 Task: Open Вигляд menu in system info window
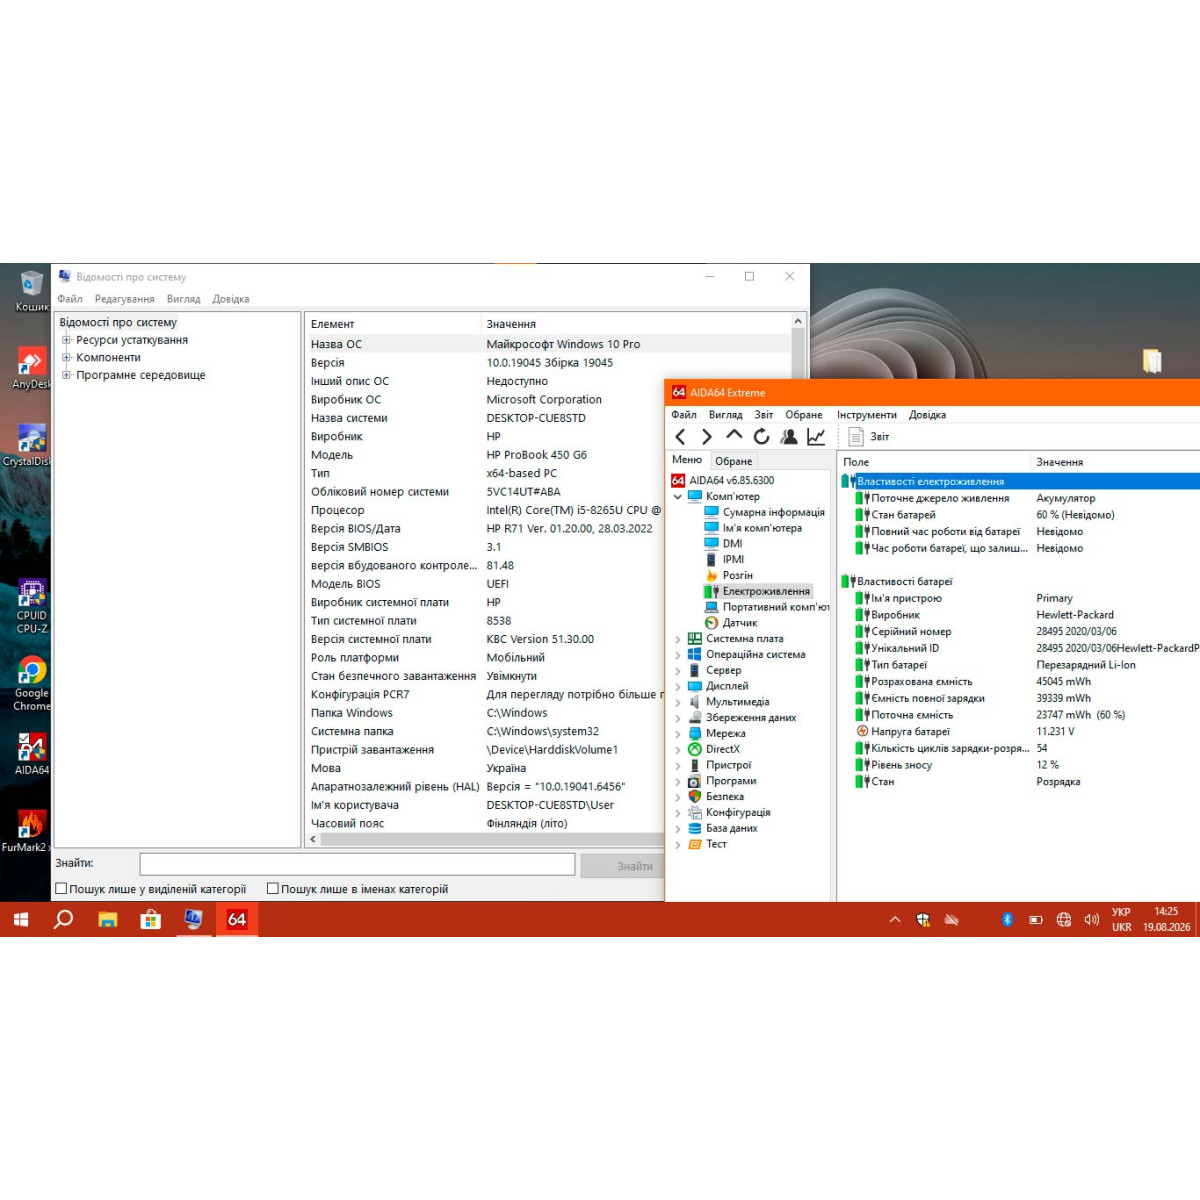point(184,299)
